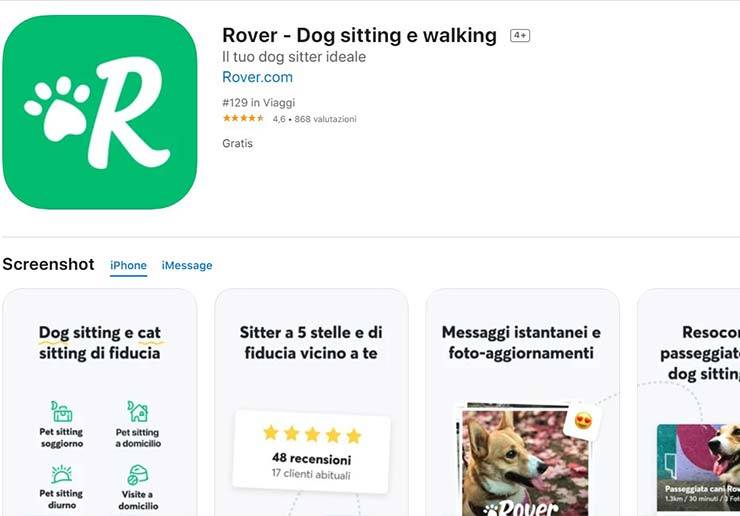Click the 48 recensioni review card
740x516 pixels.
point(311,452)
